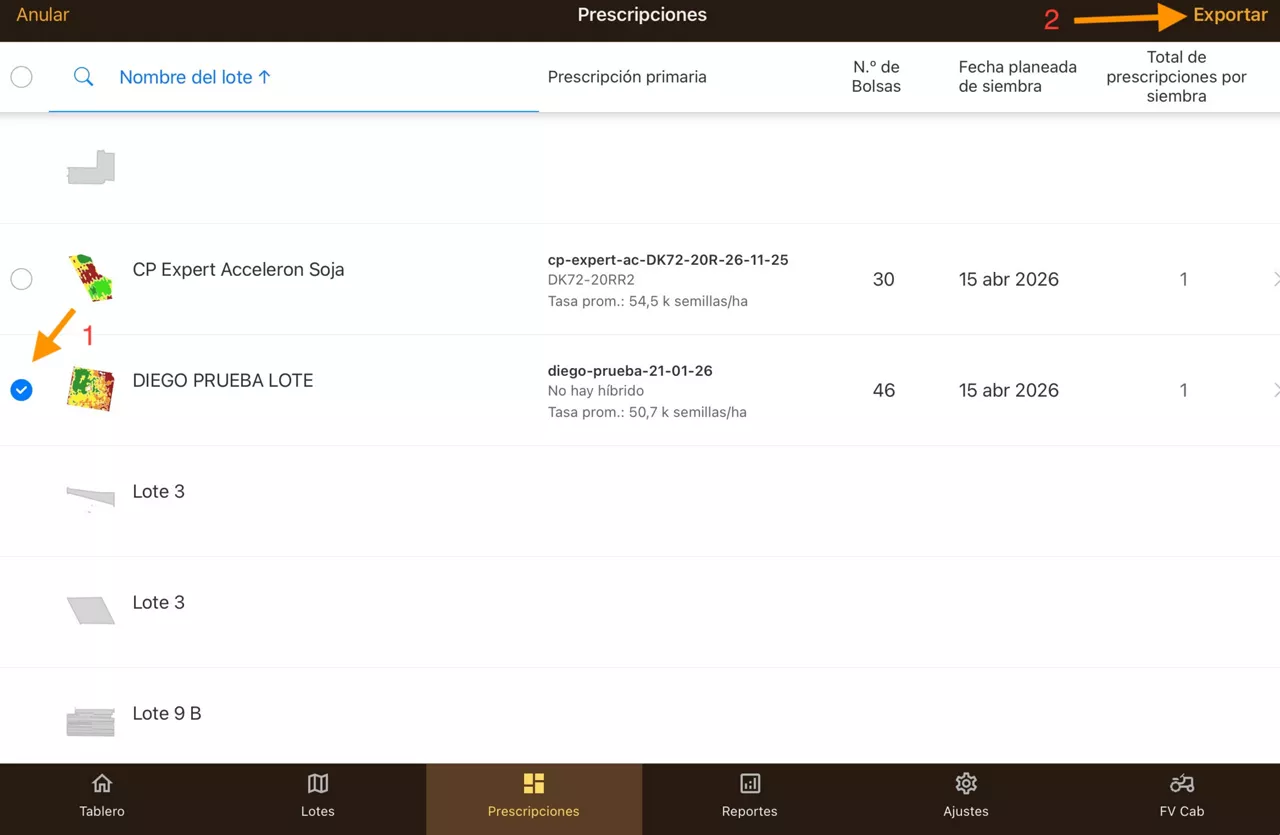This screenshot has height=835, width=1280.
Task: Click the Prescripciones grid icon in bottom bar
Action: pos(534,783)
